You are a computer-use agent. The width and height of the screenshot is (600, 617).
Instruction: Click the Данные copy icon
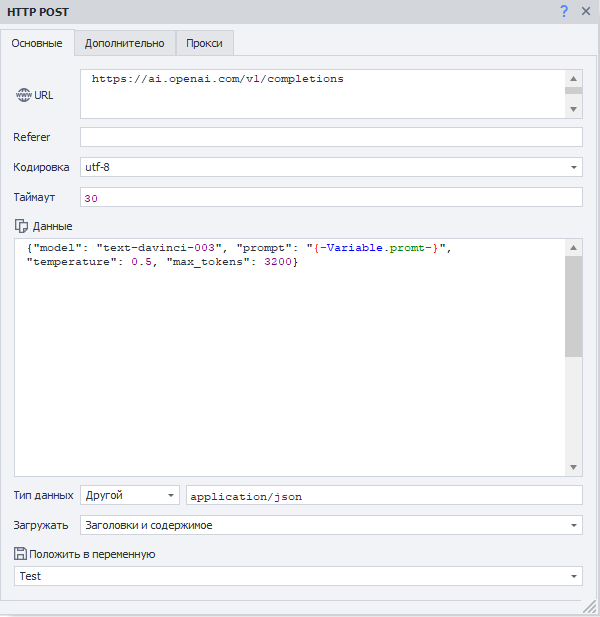21,226
